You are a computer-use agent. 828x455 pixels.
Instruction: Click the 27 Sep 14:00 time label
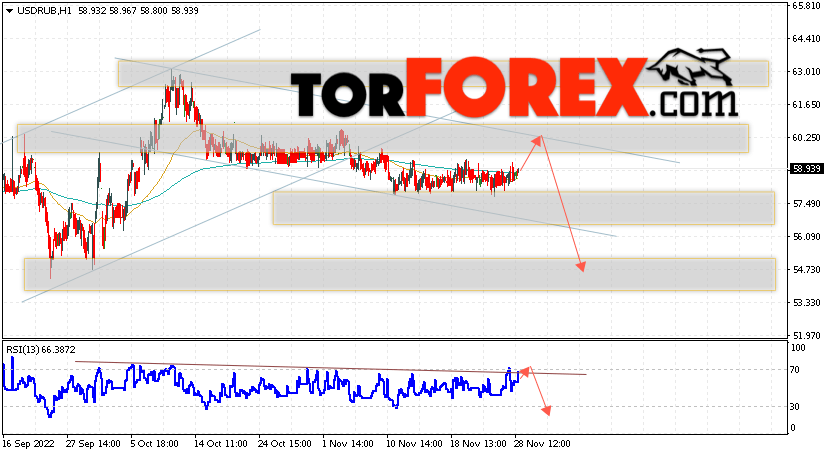pos(93,443)
